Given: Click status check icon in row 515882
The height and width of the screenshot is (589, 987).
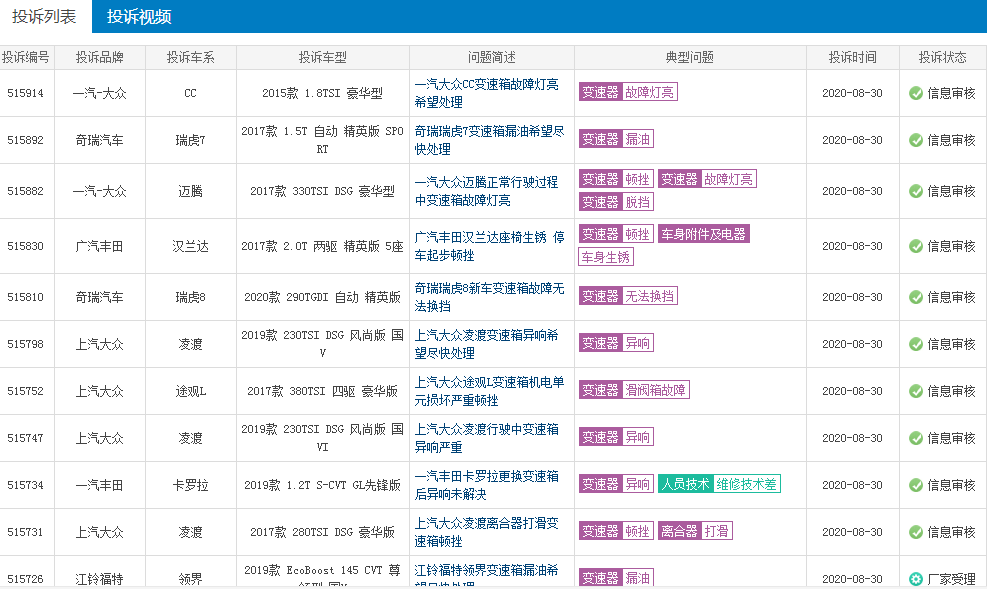Looking at the screenshot, I should 916,191.
